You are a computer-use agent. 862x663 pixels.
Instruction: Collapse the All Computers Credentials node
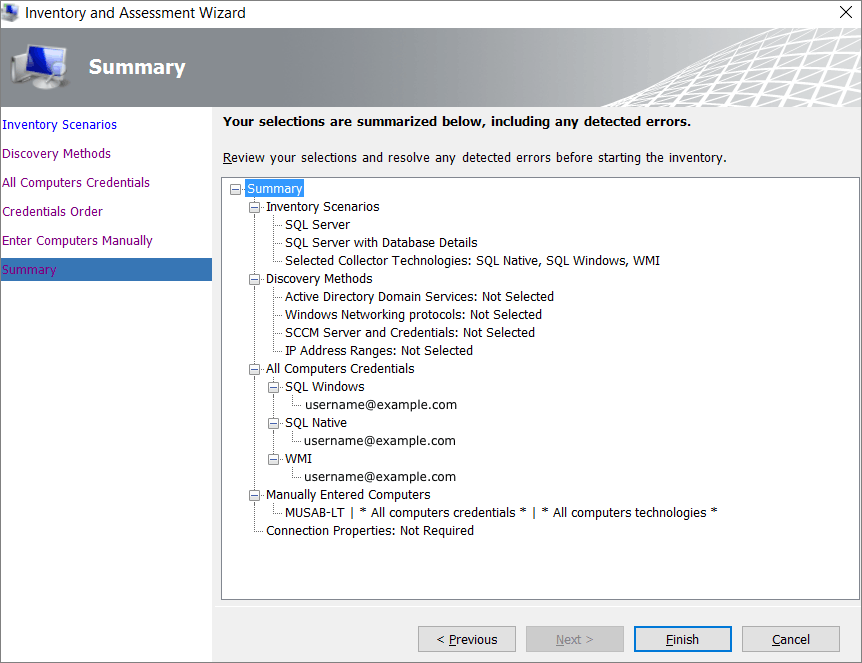click(254, 369)
